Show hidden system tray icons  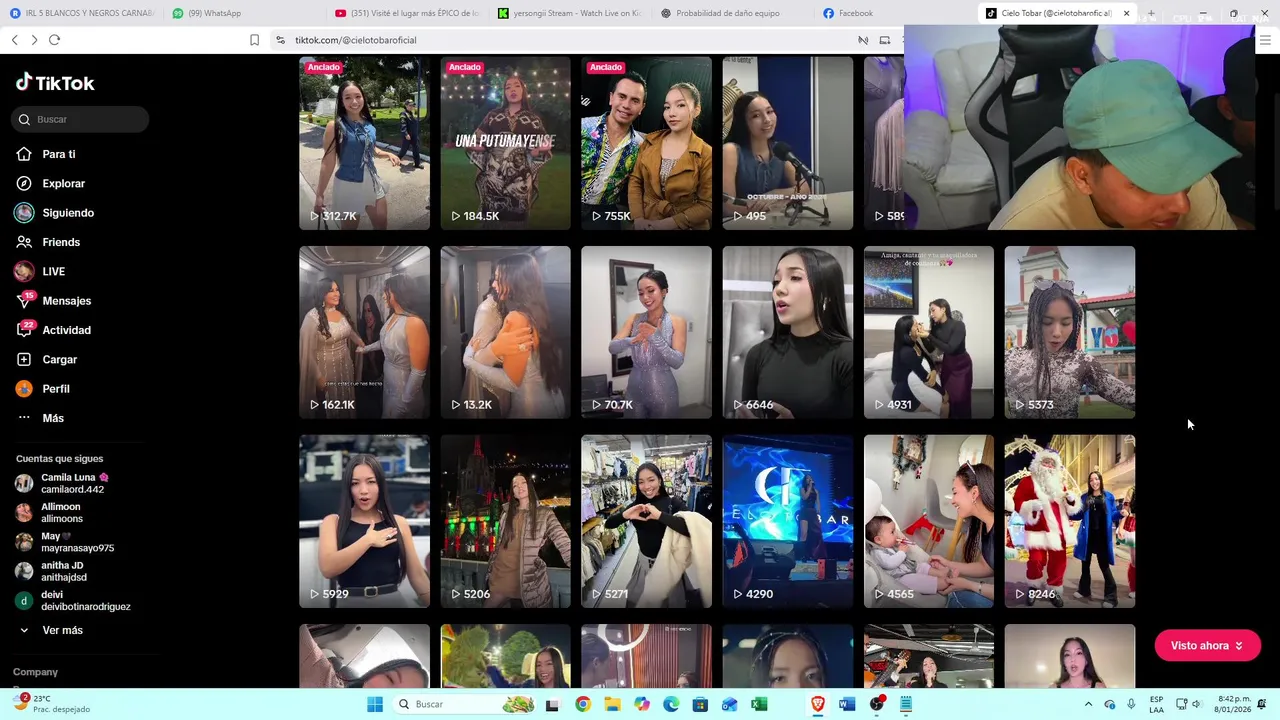click(x=1088, y=704)
